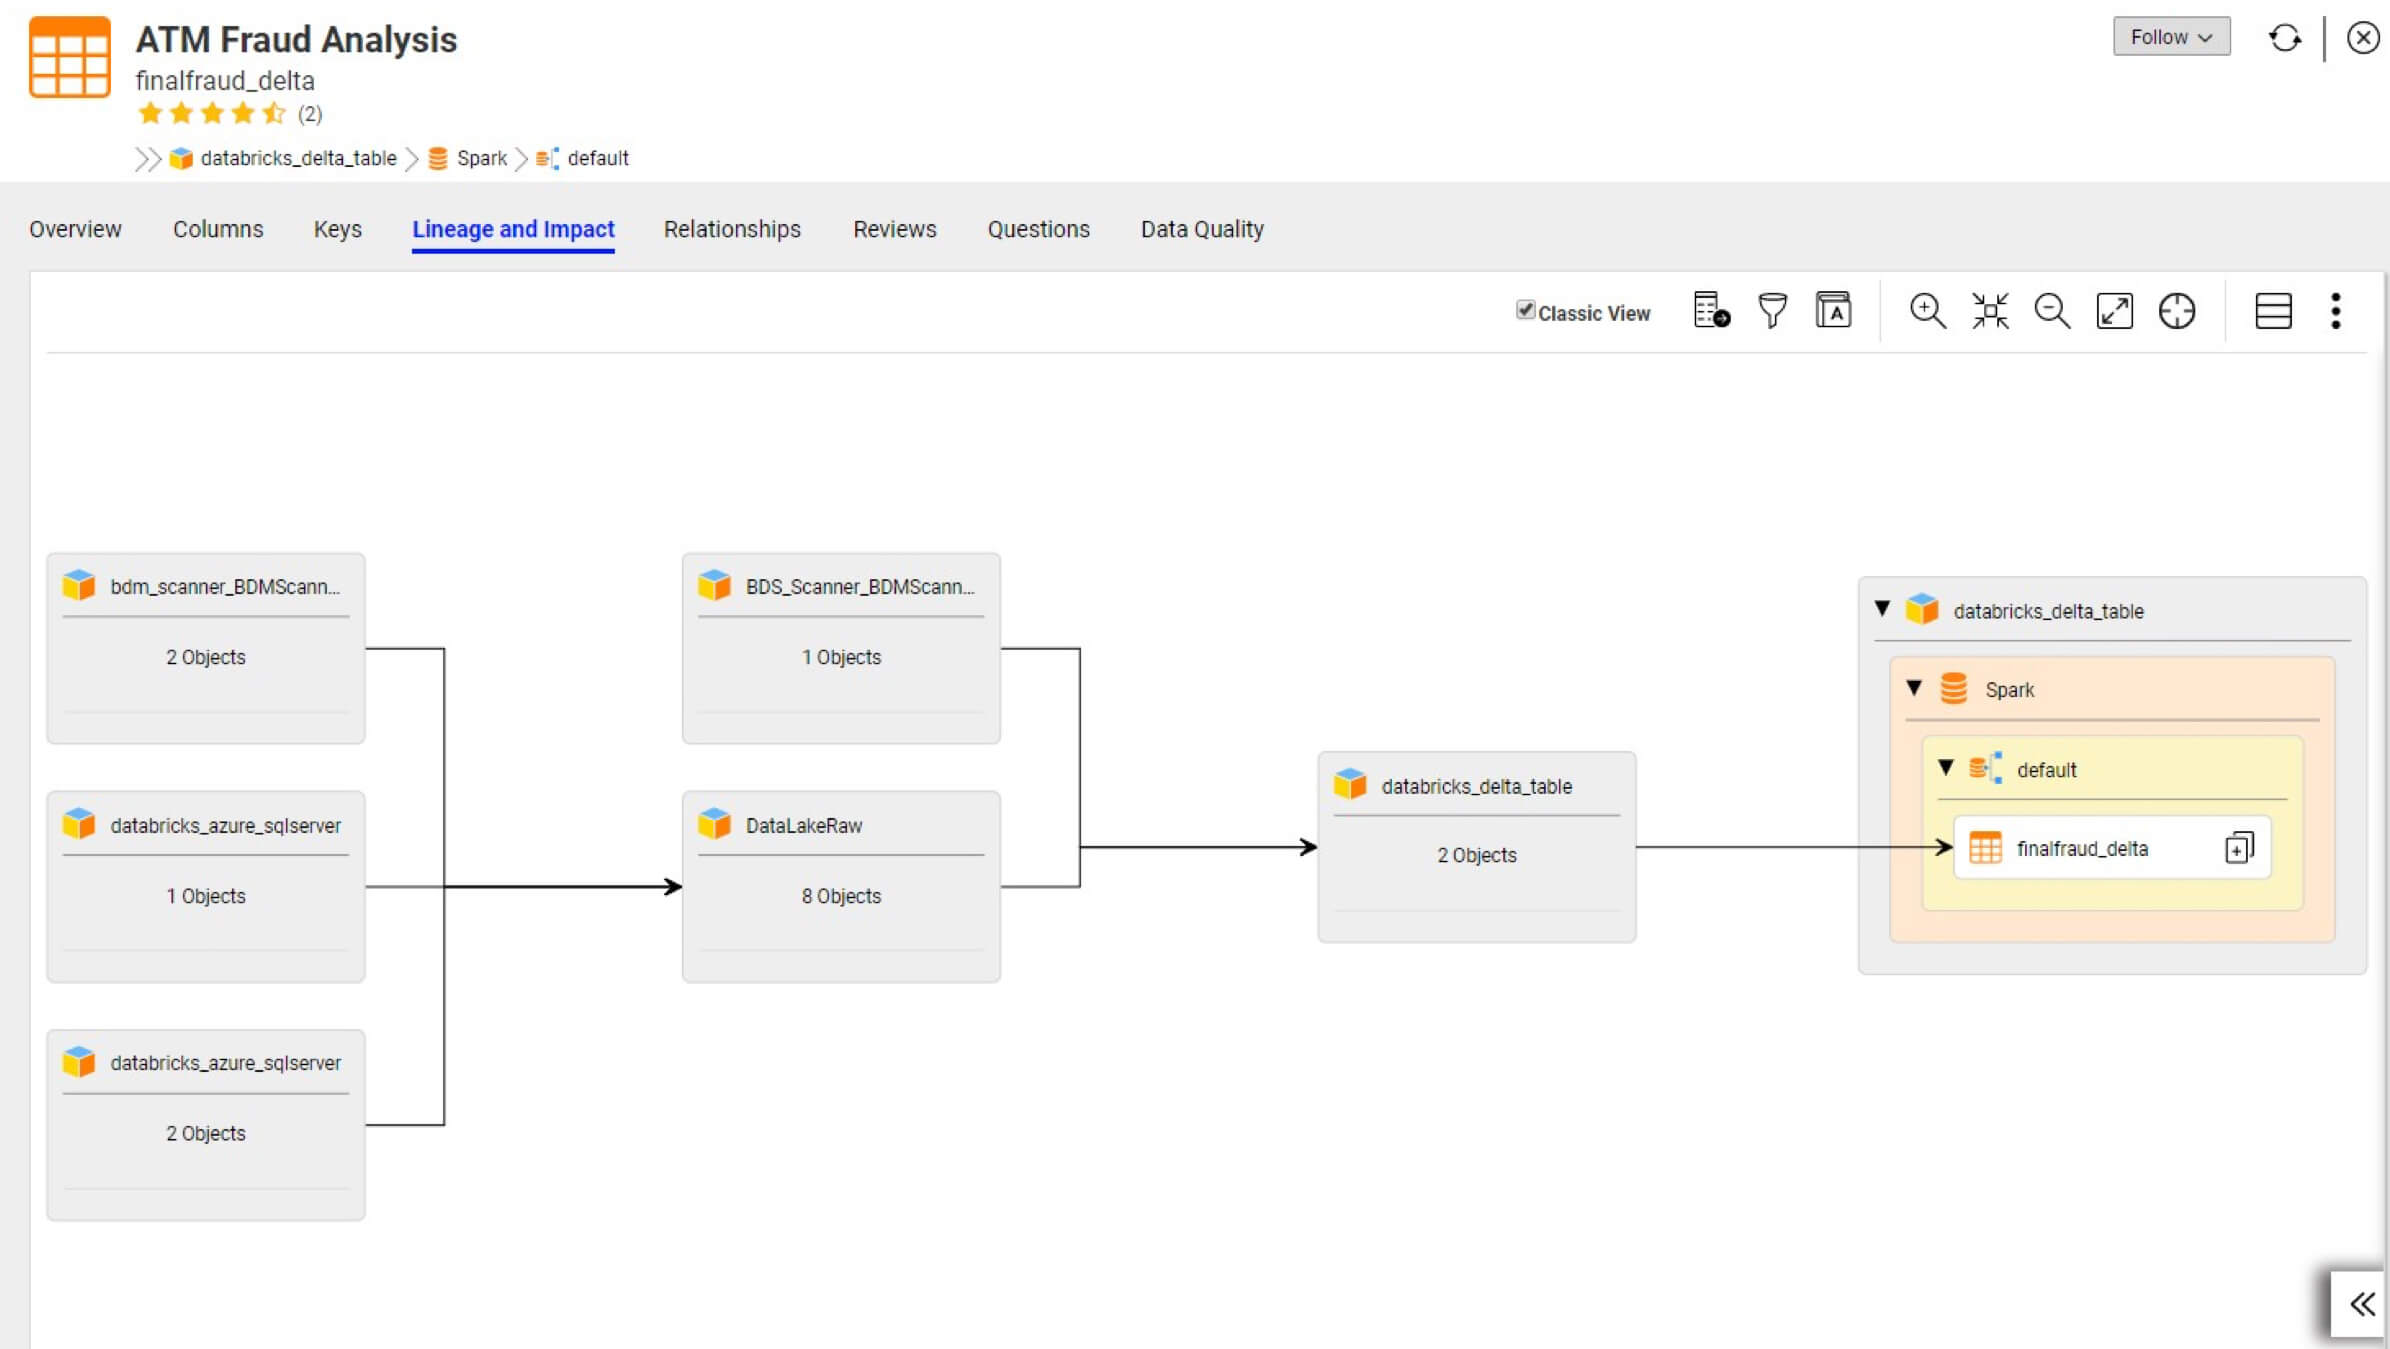Viewport: 2390px width, 1349px height.
Task: Uncheck the Classic View checkbox
Action: click(x=1525, y=310)
